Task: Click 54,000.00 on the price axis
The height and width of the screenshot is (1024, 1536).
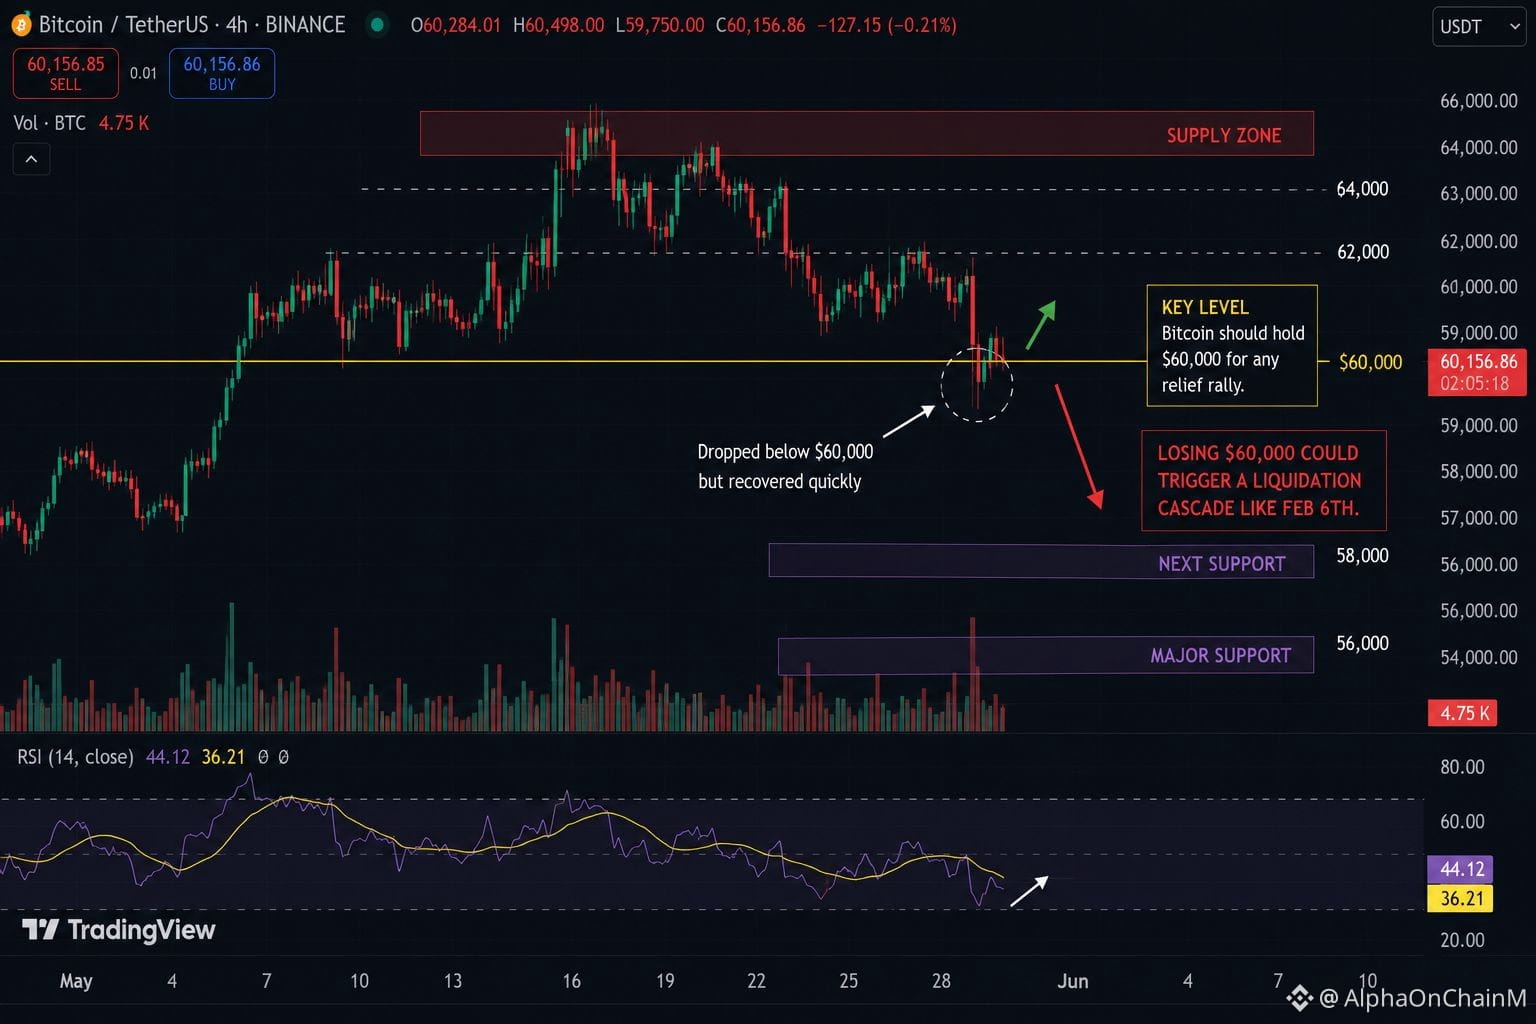Action: pyautogui.click(x=1479, y=657)
